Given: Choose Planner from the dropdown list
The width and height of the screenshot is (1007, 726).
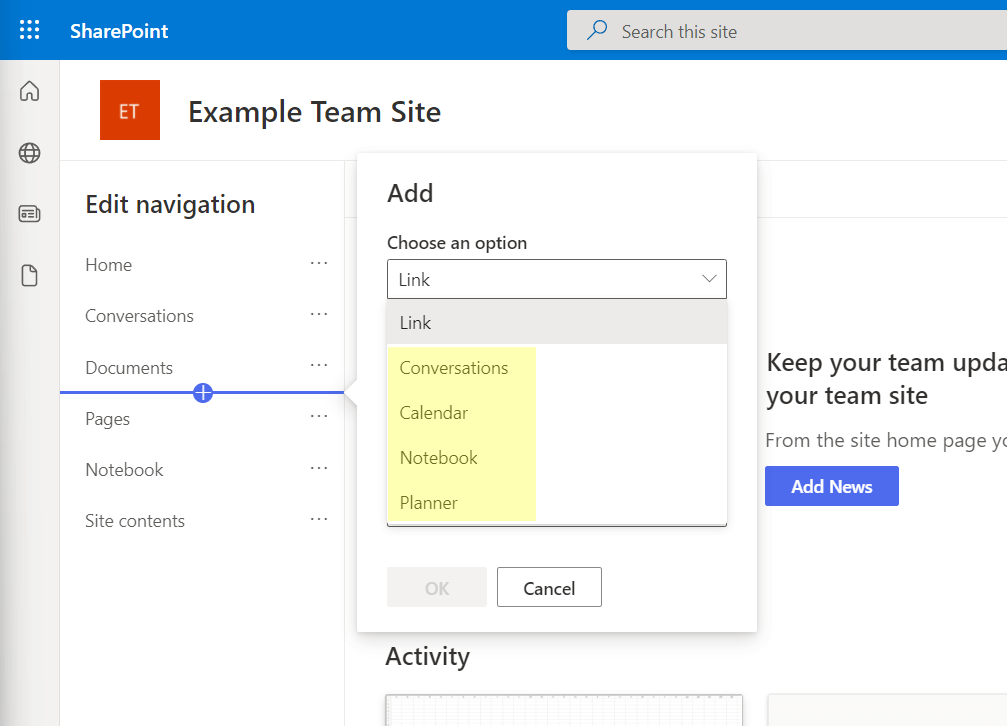Looking at the screenshot, I should coord(557,502).
